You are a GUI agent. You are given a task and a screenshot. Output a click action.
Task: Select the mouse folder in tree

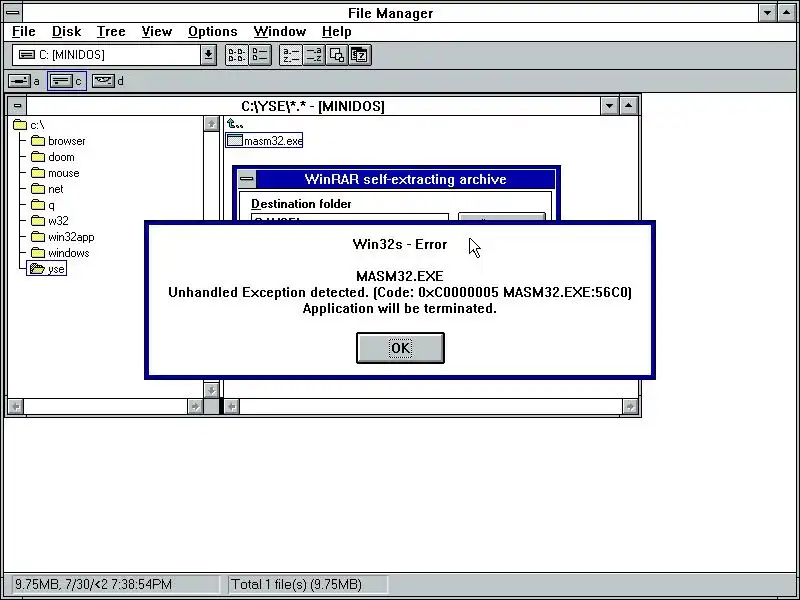coord(55,173)
